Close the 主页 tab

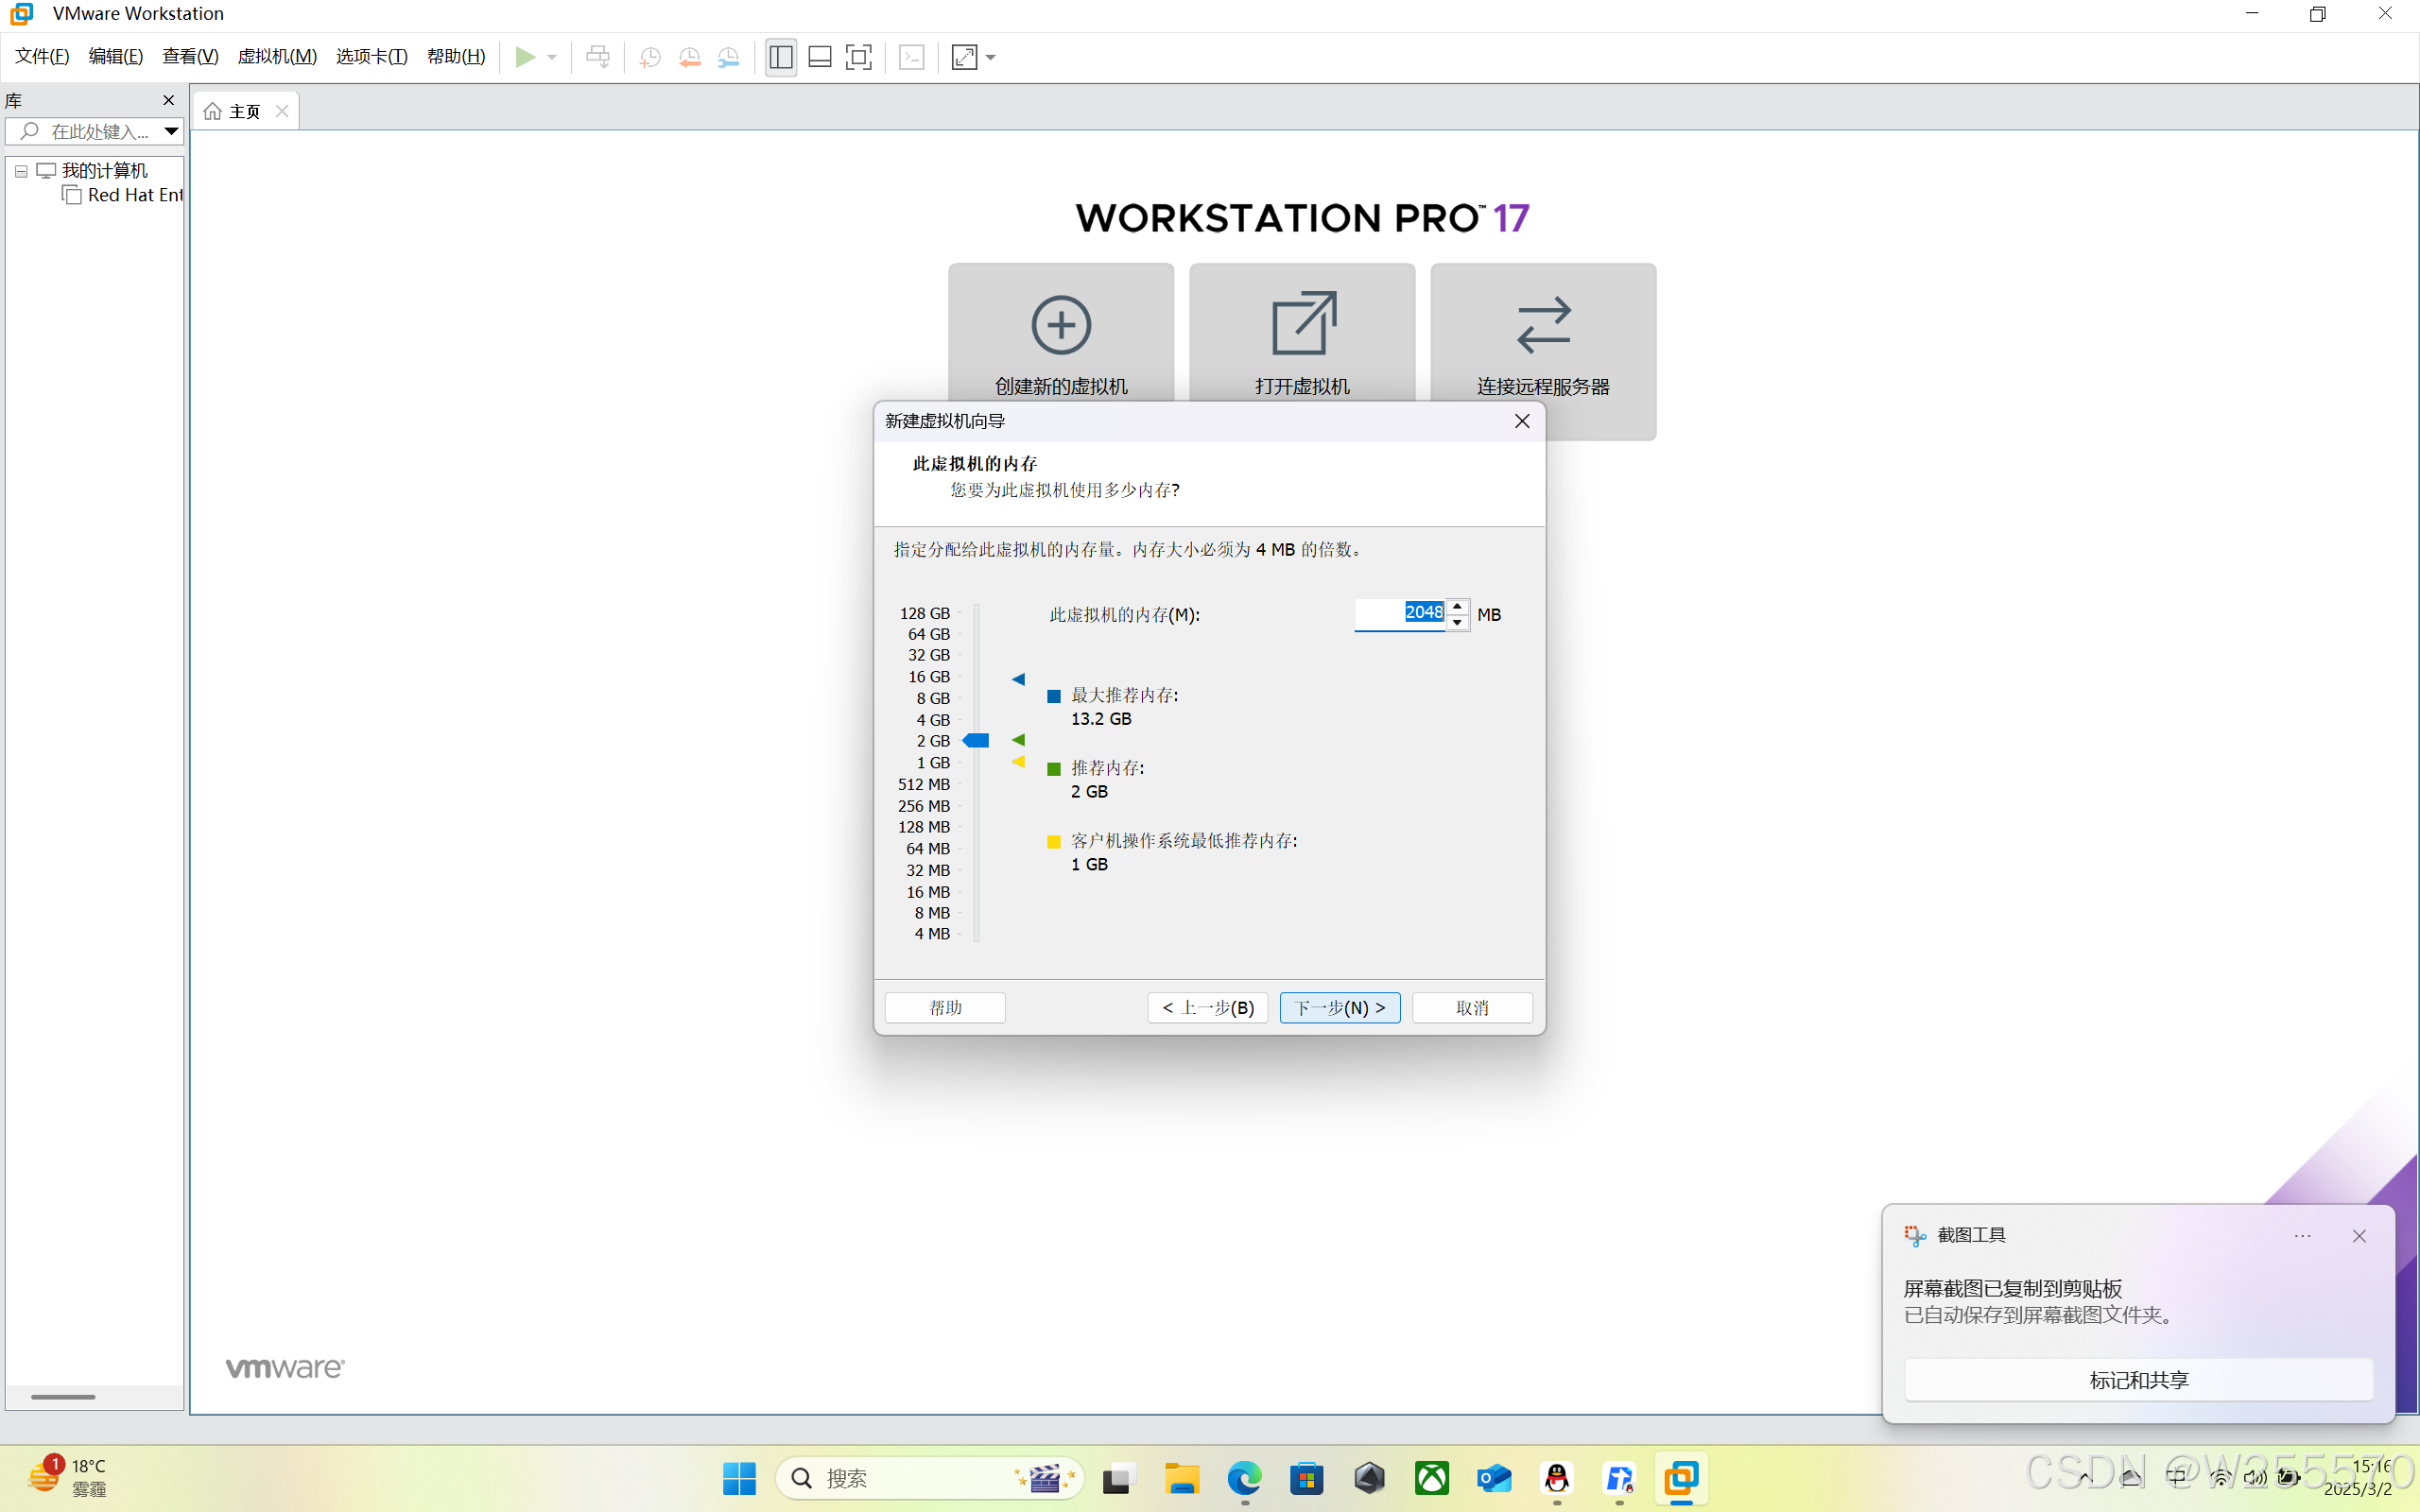(x=282, y=111)
